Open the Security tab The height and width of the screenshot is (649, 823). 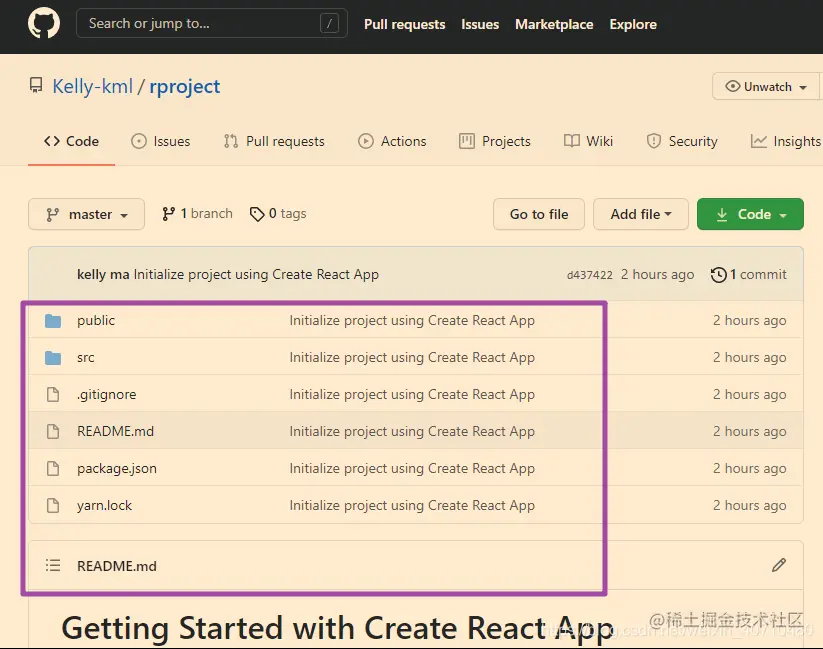682,141
